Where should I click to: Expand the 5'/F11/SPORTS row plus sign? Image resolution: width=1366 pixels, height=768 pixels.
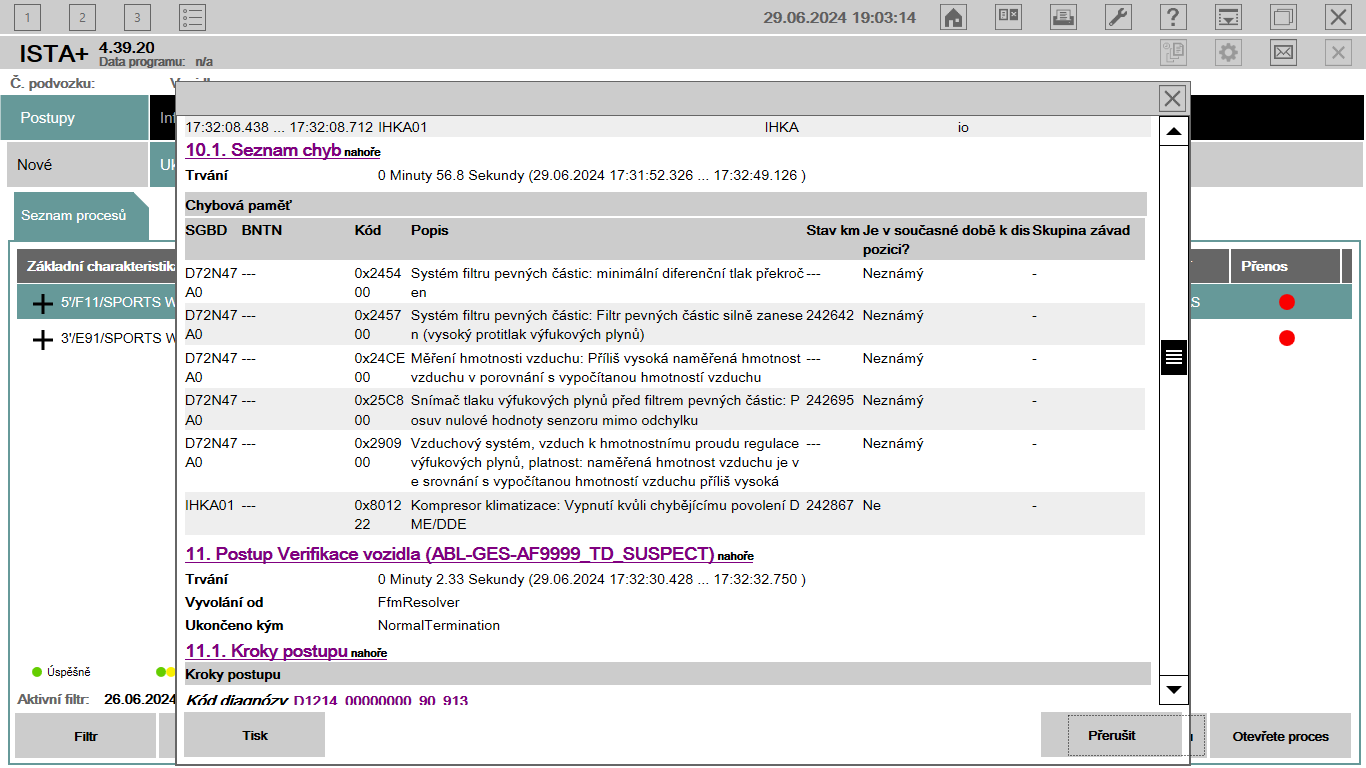(42, 302)
